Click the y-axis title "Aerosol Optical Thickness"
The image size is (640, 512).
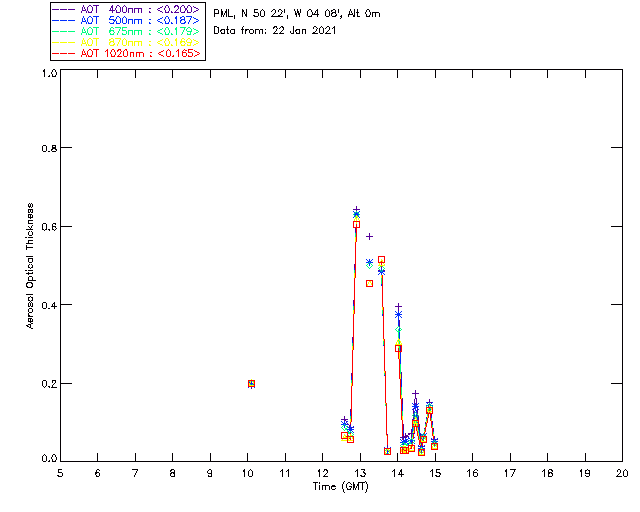click(x=29, y=266)
